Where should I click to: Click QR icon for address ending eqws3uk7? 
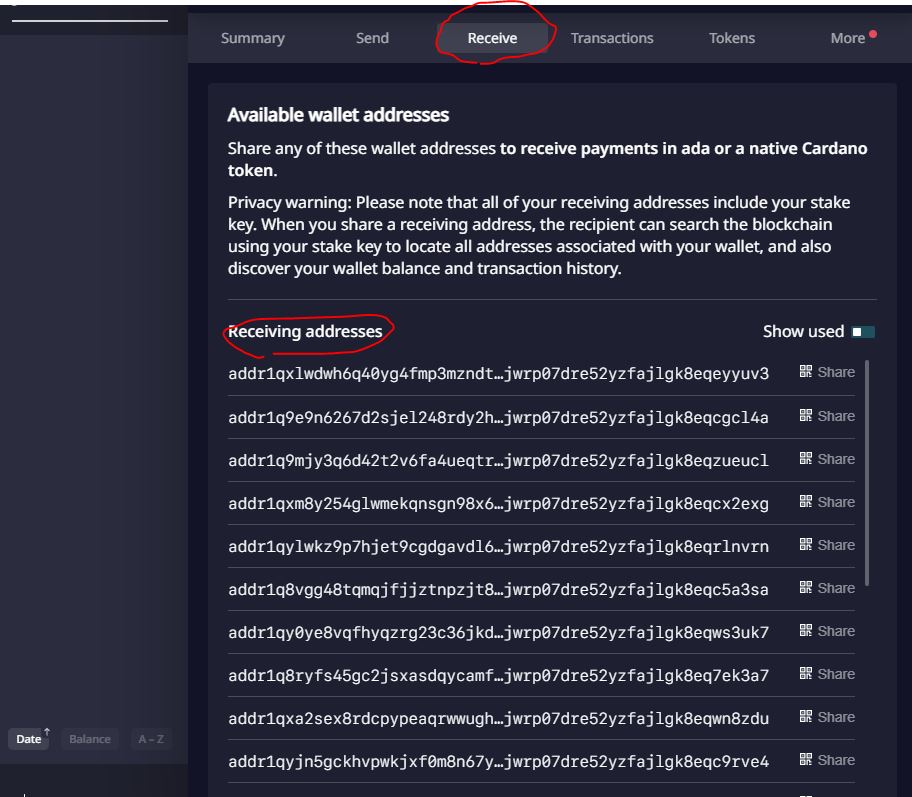[x=806, y=631]
